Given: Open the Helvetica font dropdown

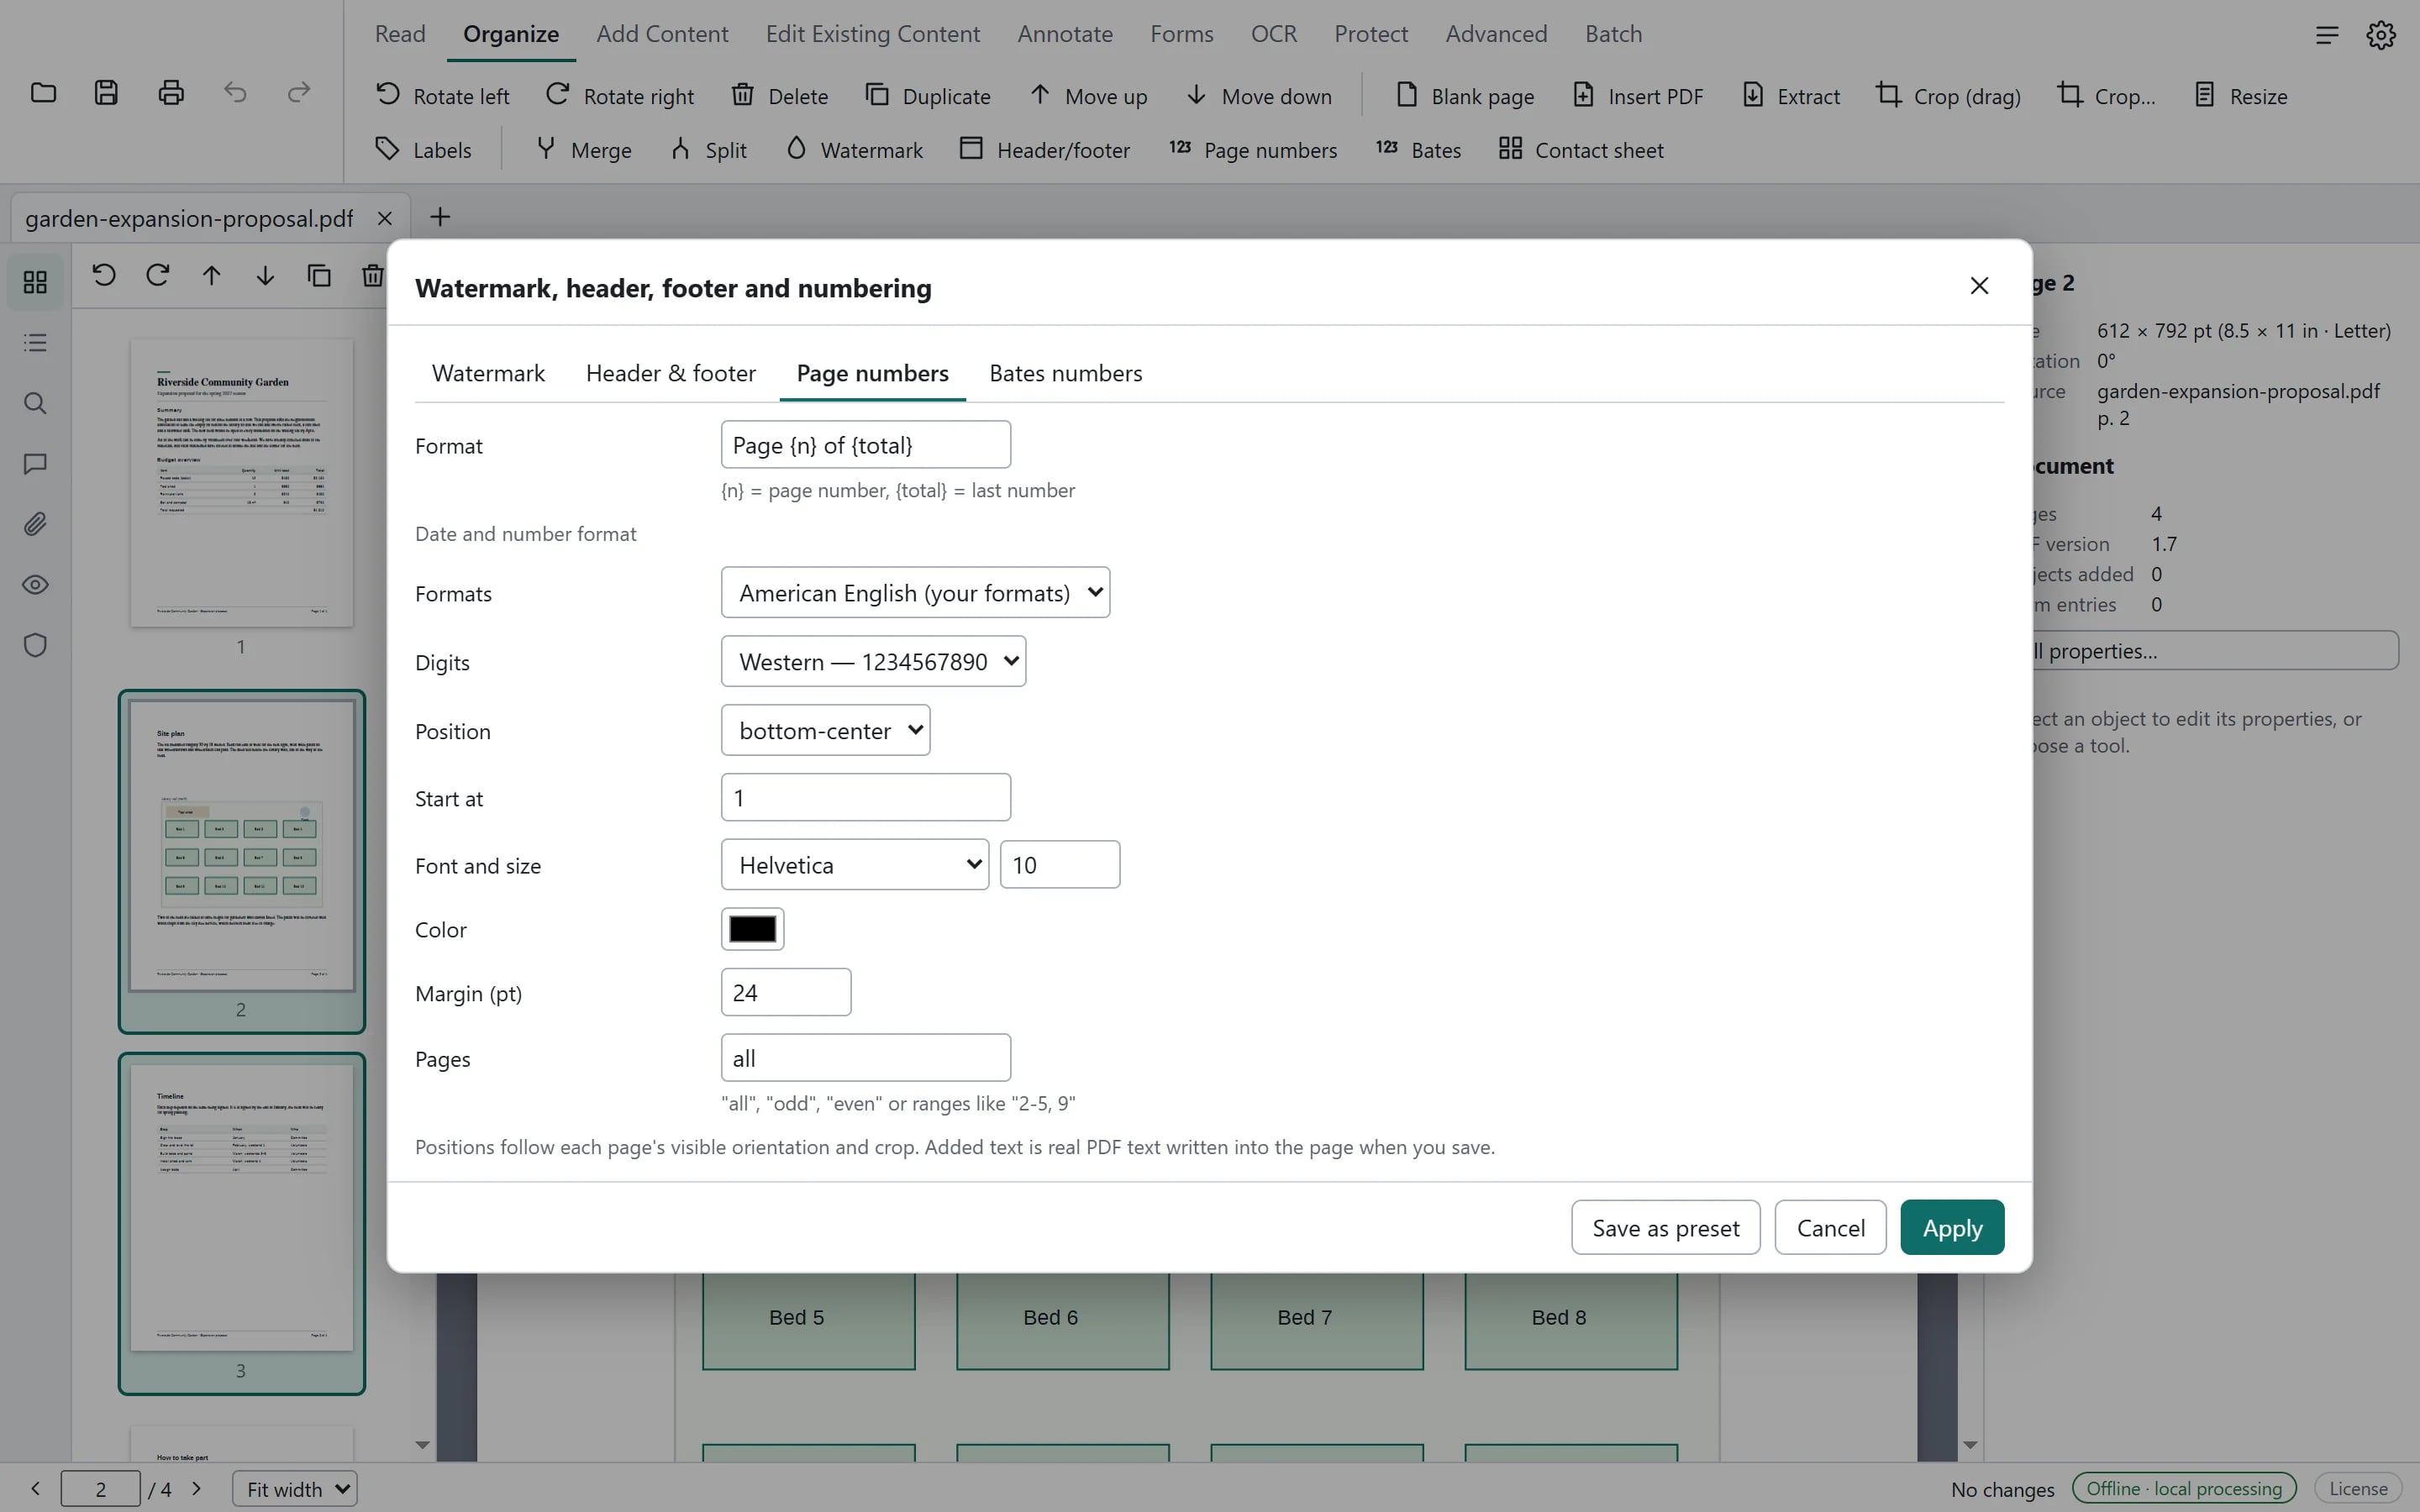Looking at the screenshot, I should pos(855,865).
